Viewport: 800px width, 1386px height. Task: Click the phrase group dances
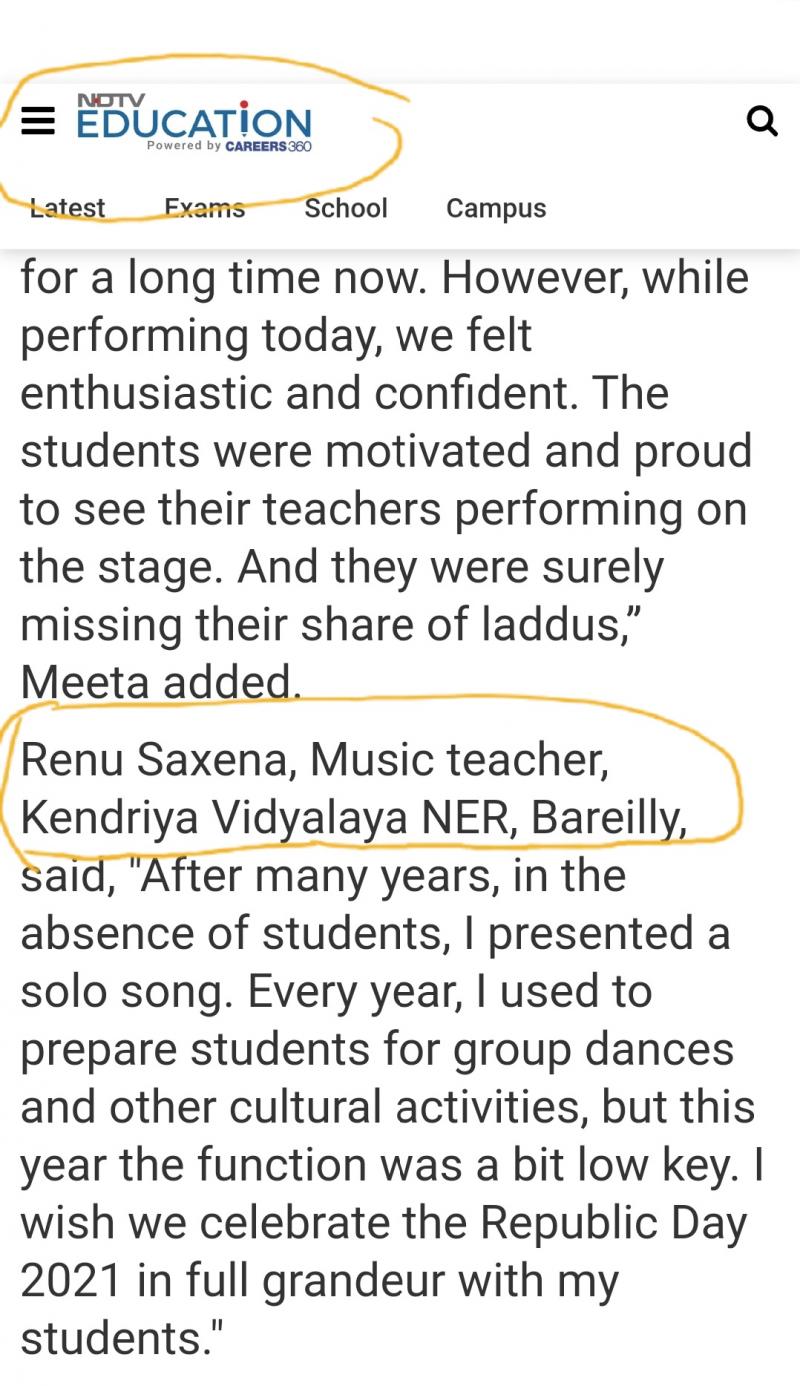click(x=594, y=1050)
